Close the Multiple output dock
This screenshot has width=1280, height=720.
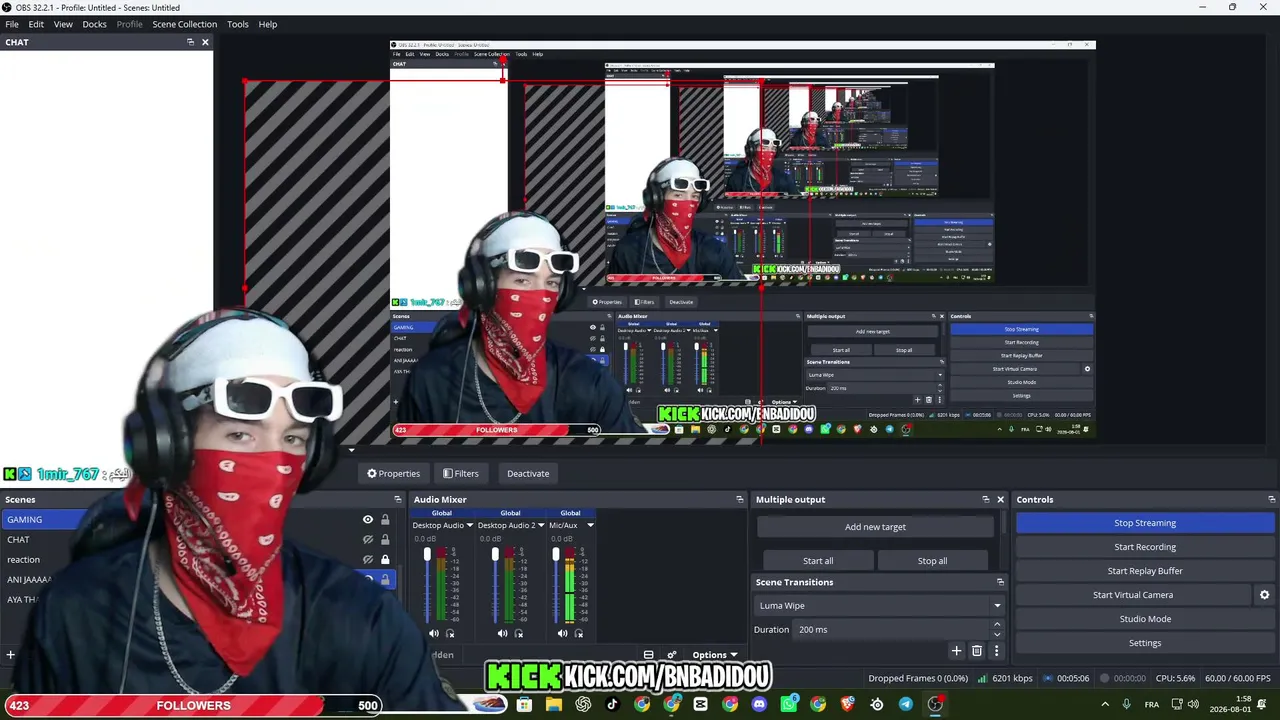click(1000, 499)
